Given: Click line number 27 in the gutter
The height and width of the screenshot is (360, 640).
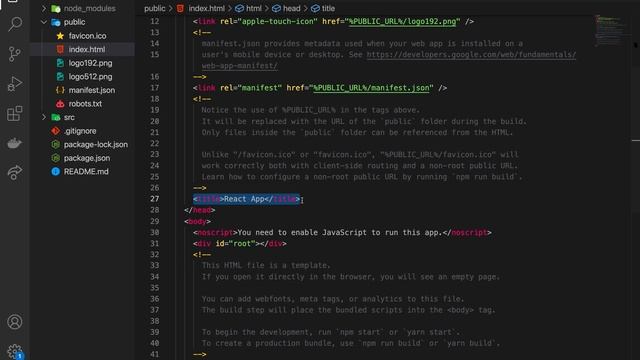Looking at the screenshot, I should [154, 199].
